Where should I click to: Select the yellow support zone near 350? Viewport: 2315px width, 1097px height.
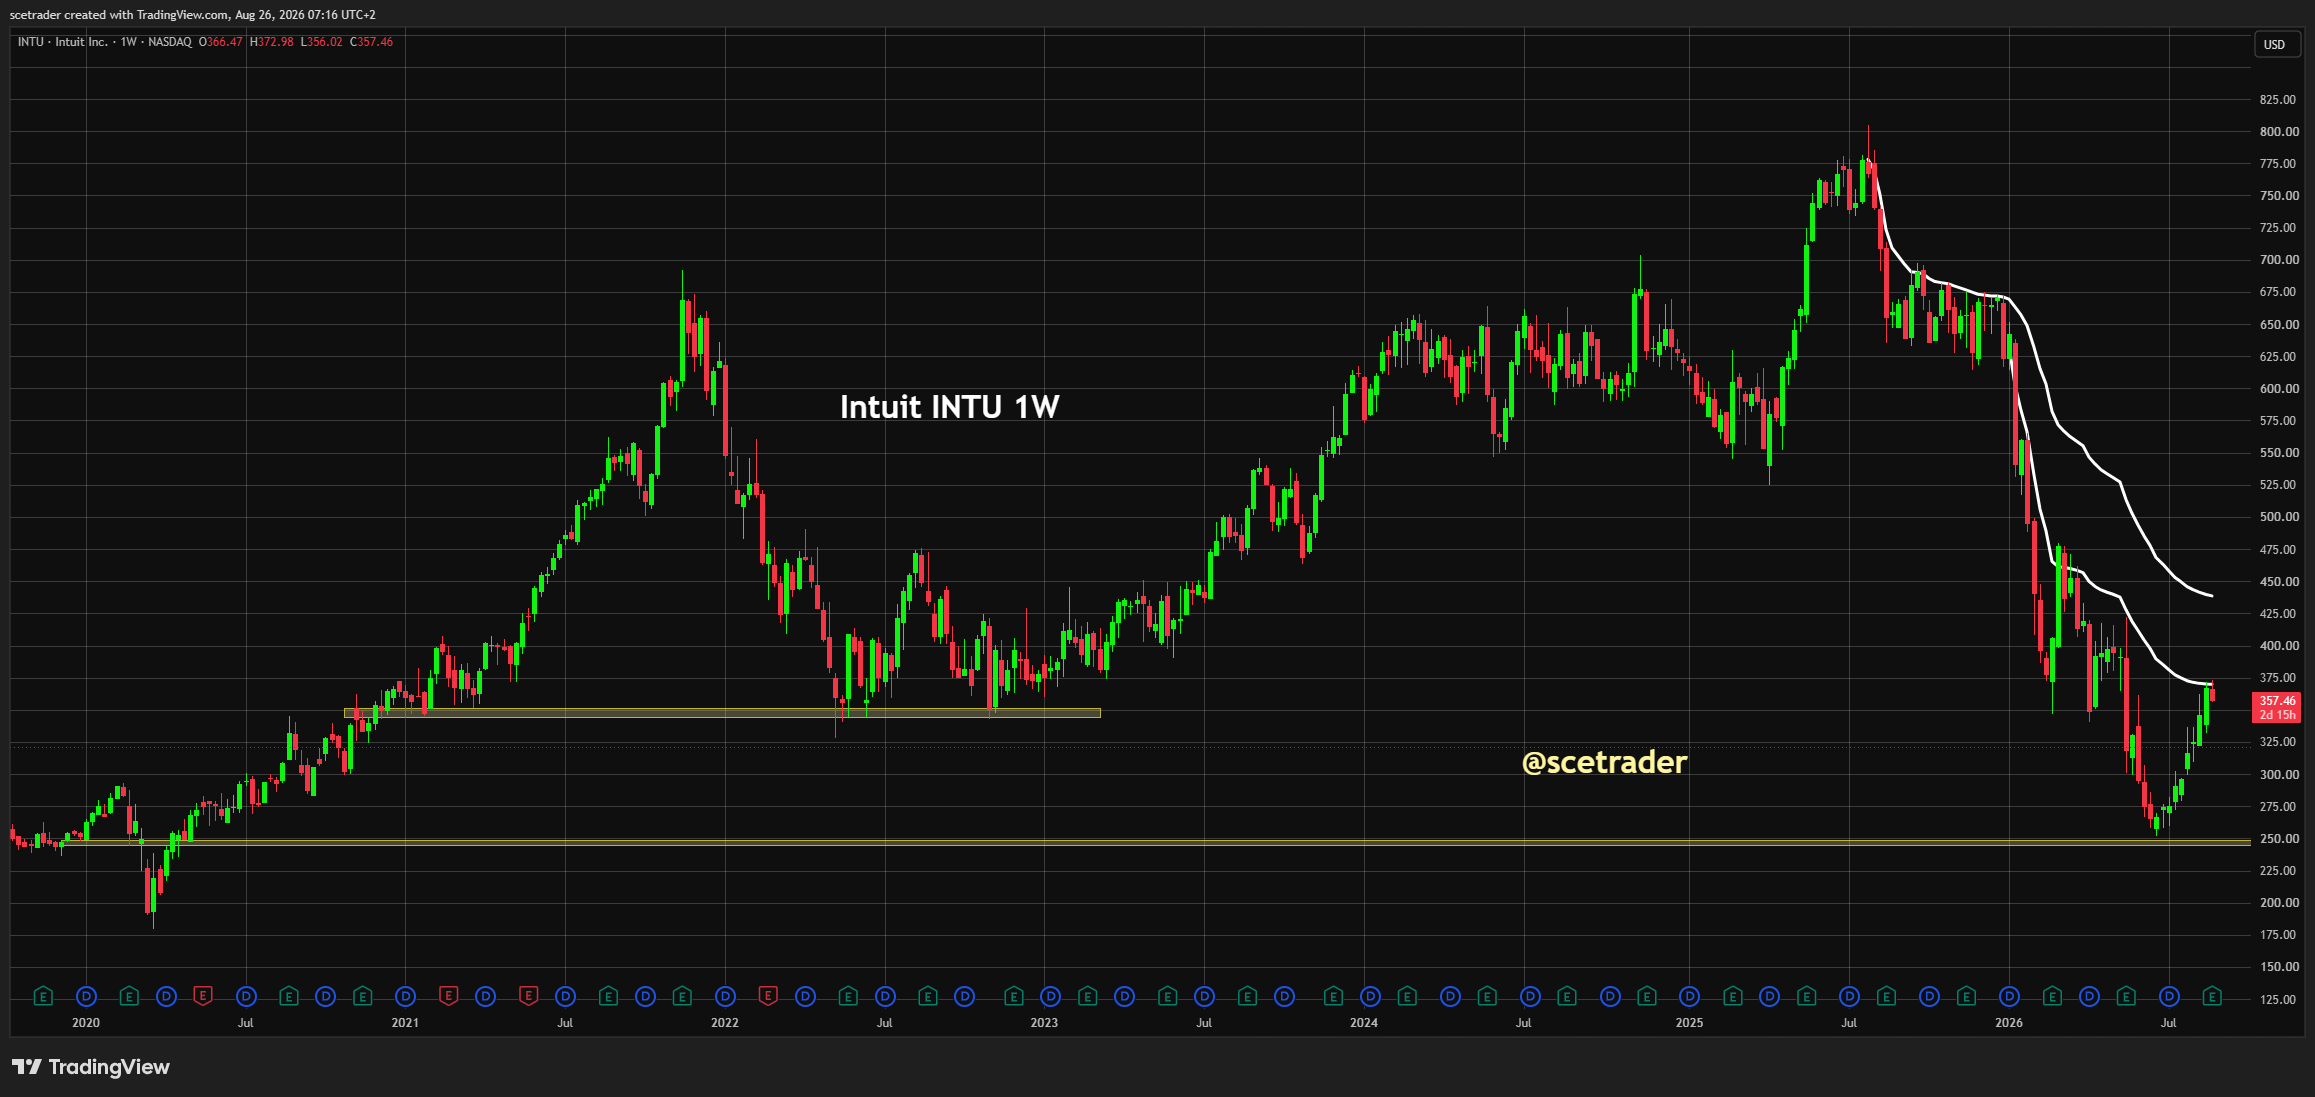point(722,713)
